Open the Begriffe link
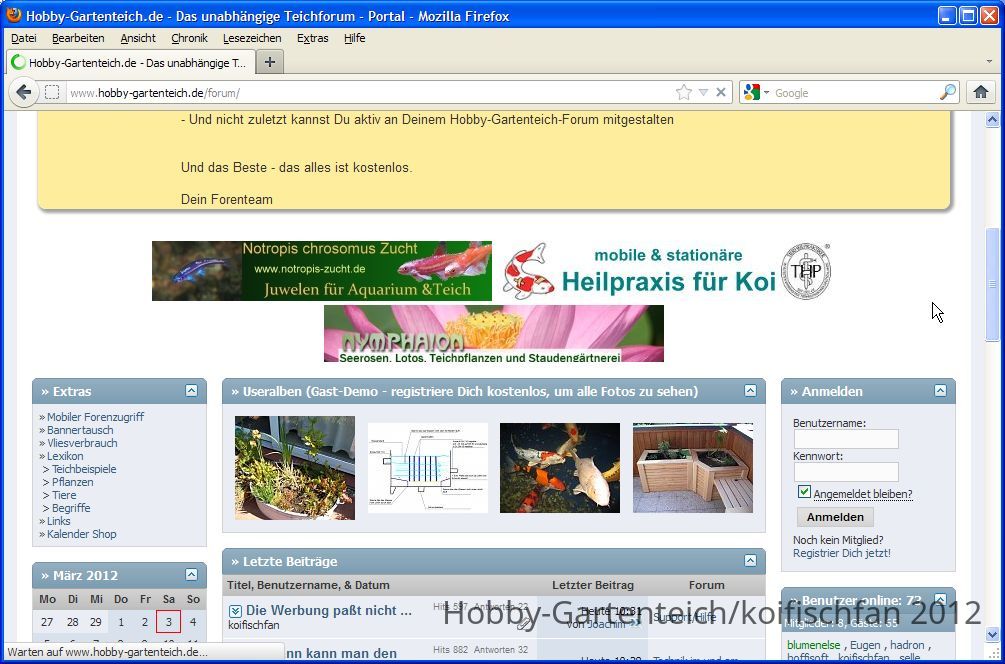1005x664 pixels. (x=71, y=508)
